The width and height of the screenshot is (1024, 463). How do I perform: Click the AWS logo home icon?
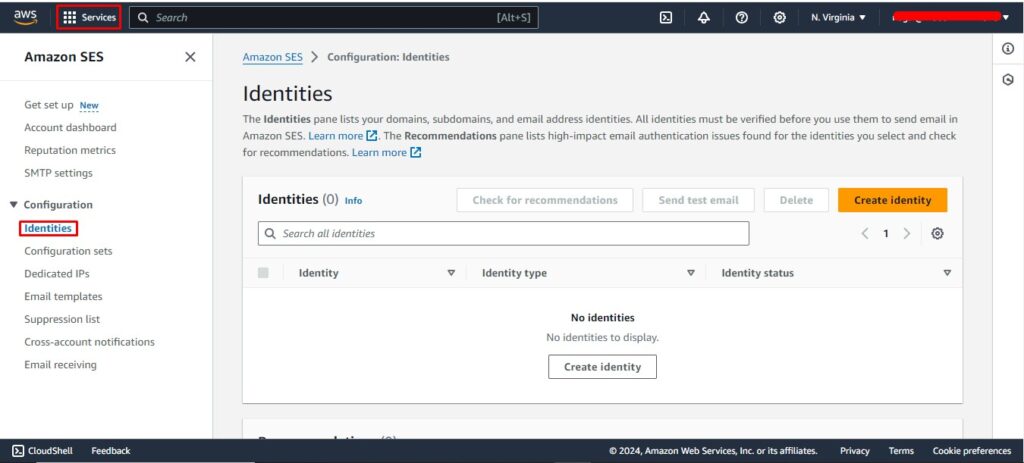(25, 18)
